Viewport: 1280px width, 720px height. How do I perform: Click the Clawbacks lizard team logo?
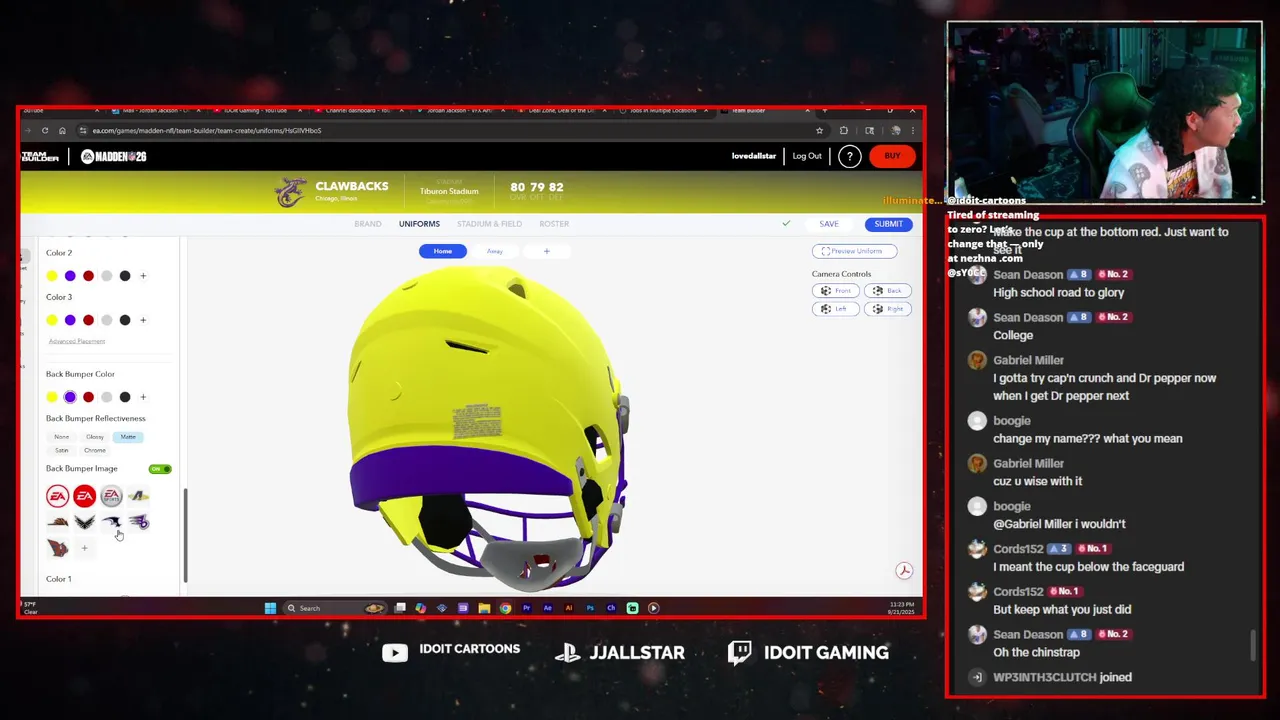coord(291,191)
